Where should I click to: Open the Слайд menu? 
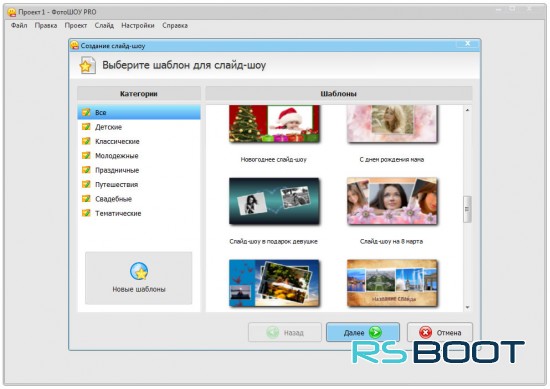(x=104, y=26)
